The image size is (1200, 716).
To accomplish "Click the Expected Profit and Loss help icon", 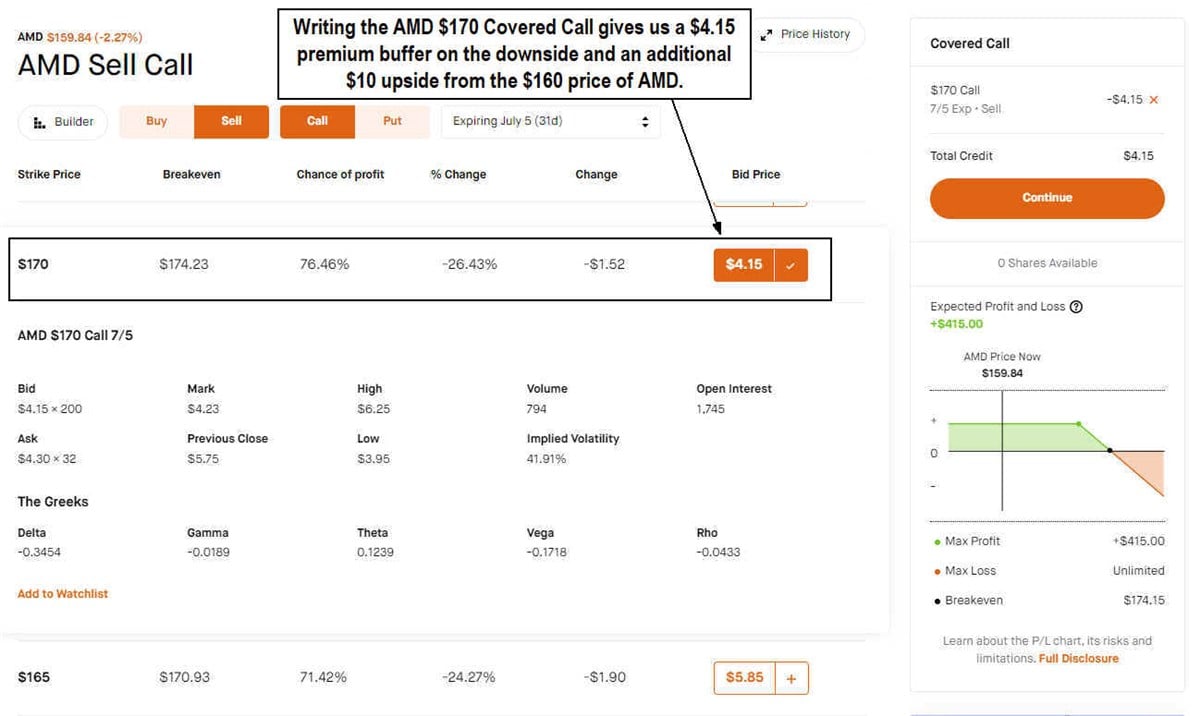I will click(x=1076, y=307).
